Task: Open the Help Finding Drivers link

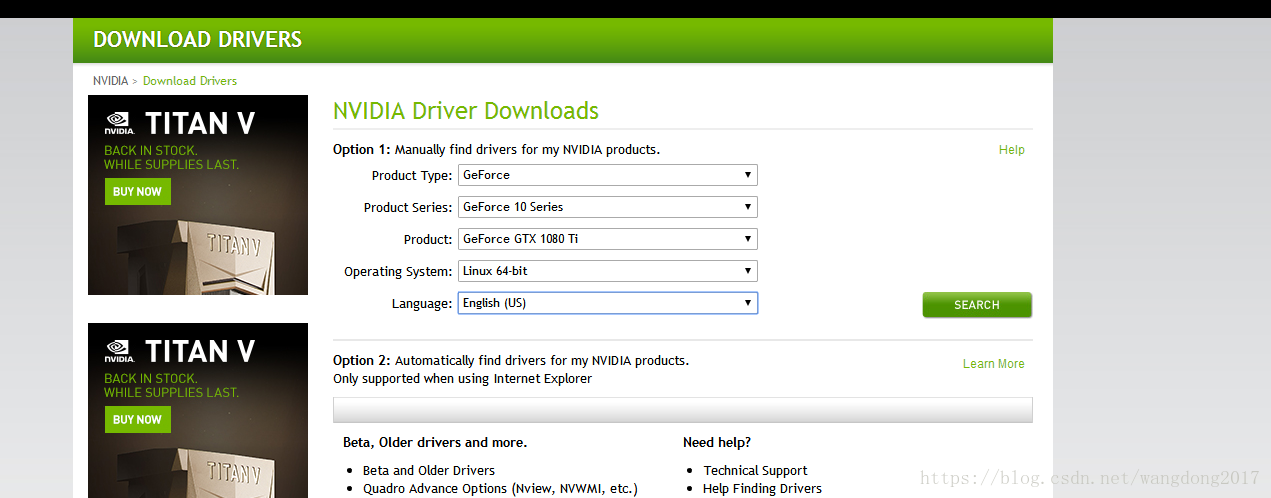Action: (762, 489)
